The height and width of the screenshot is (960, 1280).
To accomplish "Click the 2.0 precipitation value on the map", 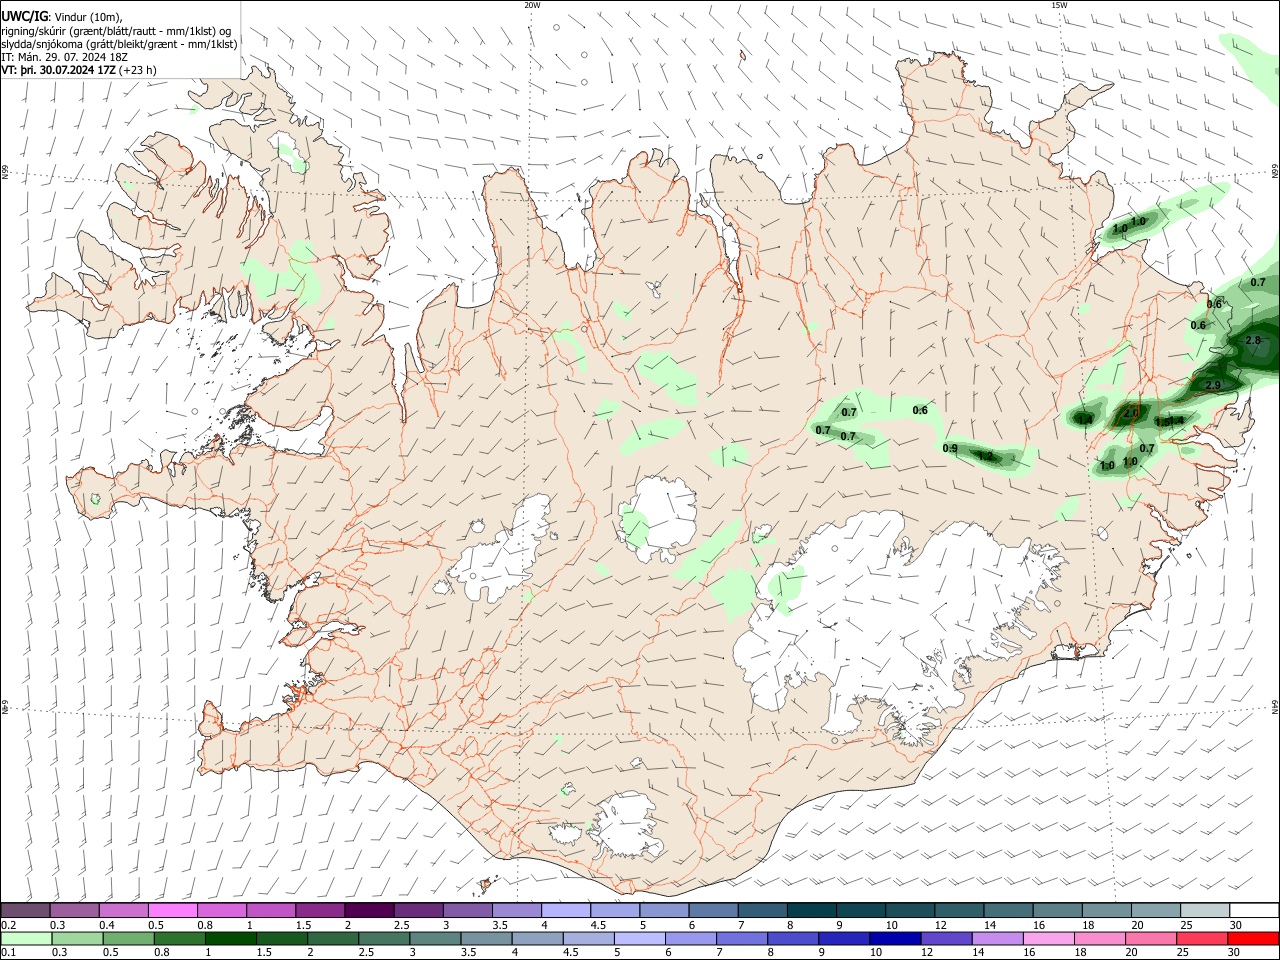I will pos(1130,413).
